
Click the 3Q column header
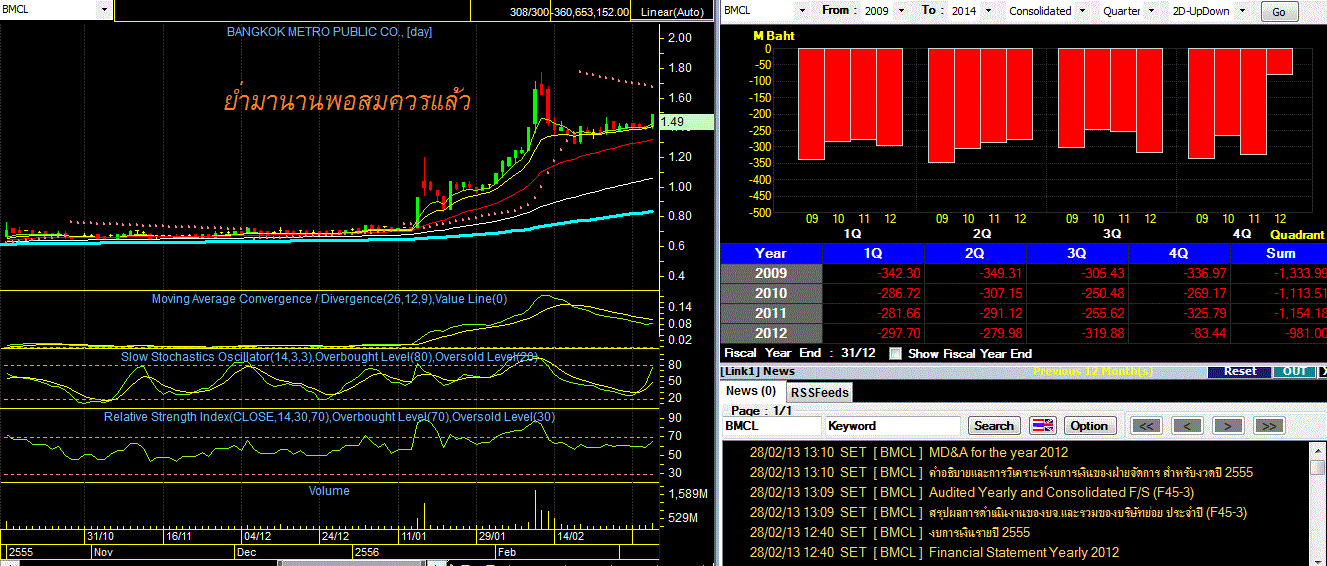tap(1077, 254)
